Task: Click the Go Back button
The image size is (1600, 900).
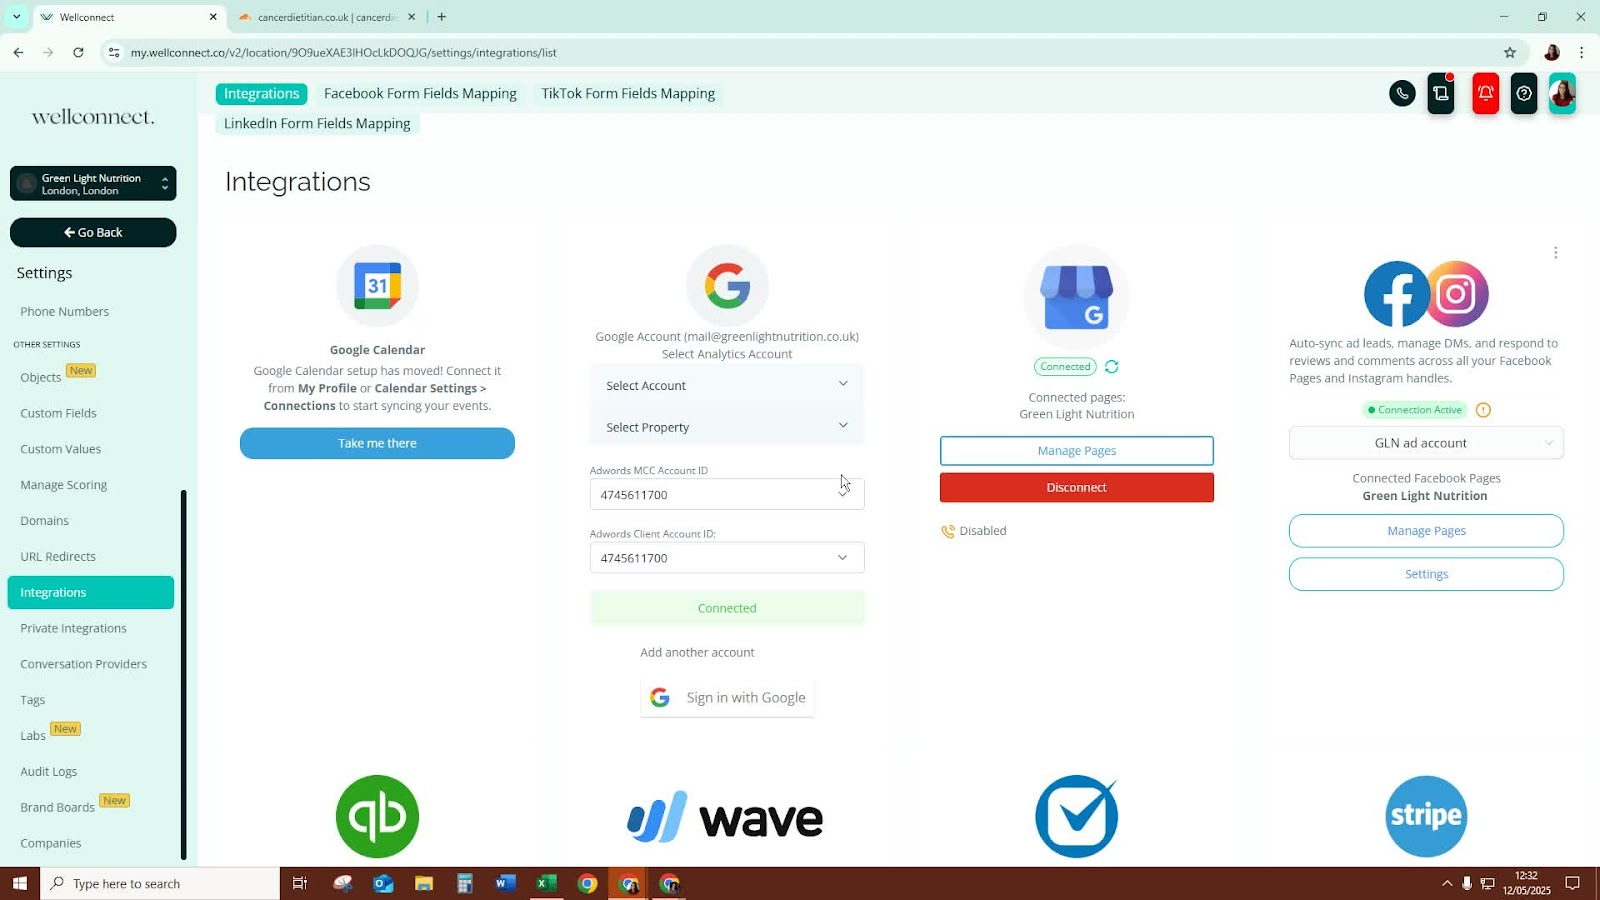Action: pos(93,232)
